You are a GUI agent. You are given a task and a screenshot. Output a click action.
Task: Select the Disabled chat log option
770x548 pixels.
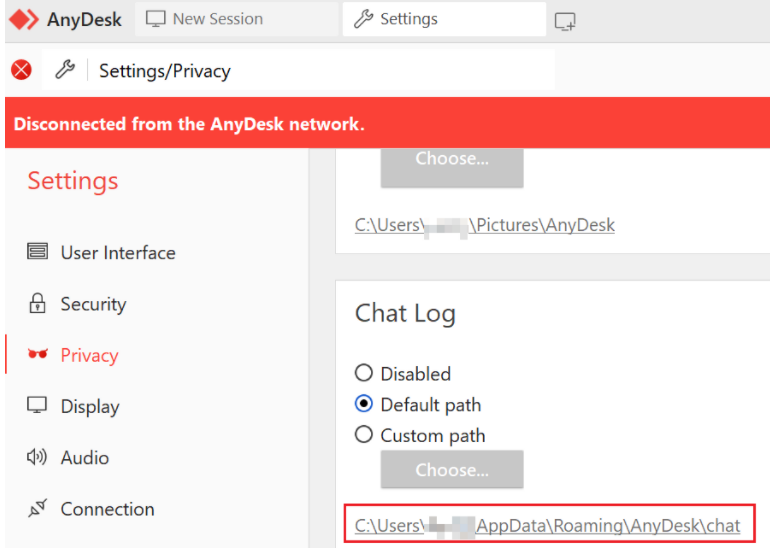pos(364,373)
